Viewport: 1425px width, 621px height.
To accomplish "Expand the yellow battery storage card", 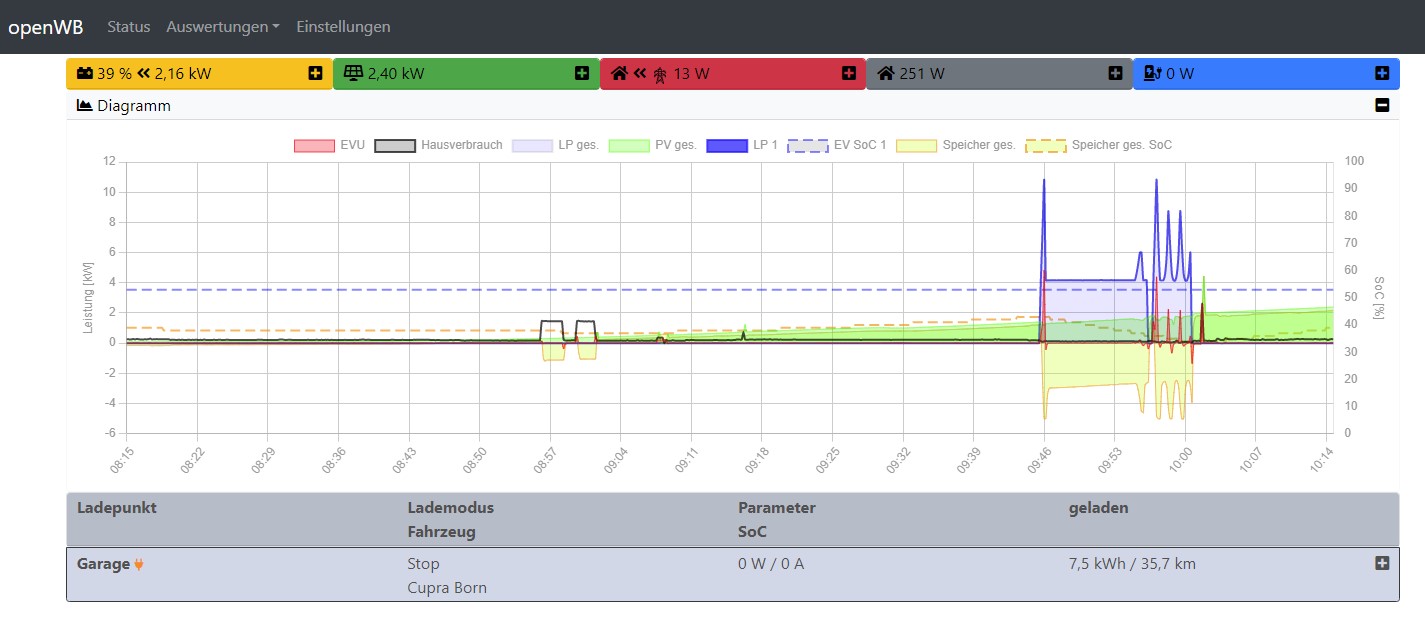I will pos(315,73).
